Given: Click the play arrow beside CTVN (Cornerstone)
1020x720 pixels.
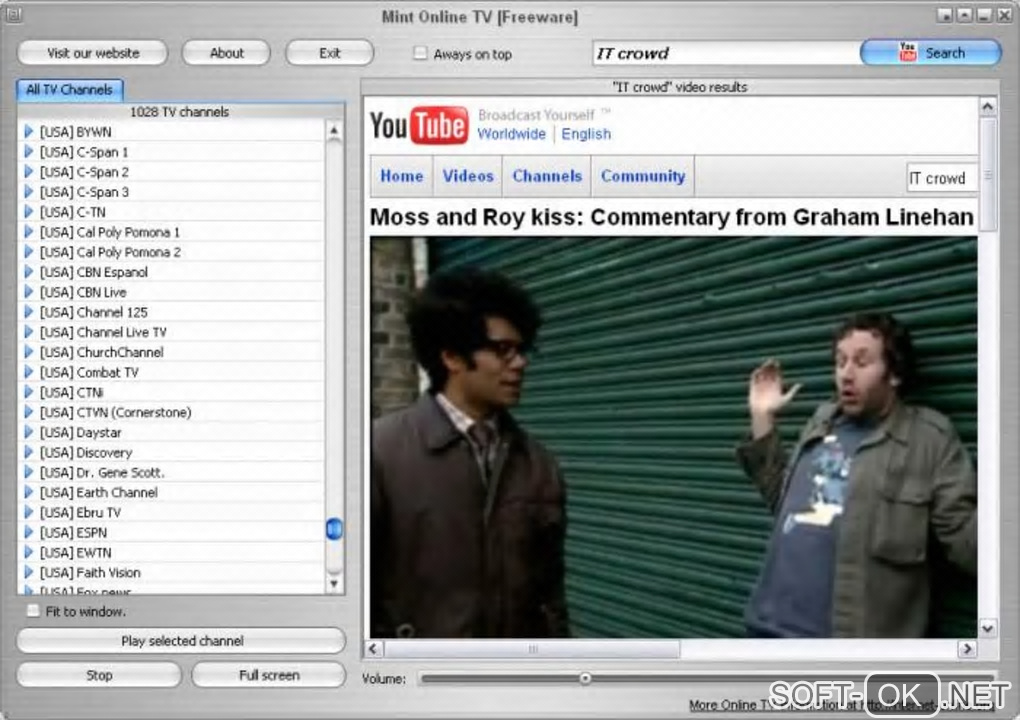Looking at the screenshot, I should pyautogui.click(x=28, y=412).
